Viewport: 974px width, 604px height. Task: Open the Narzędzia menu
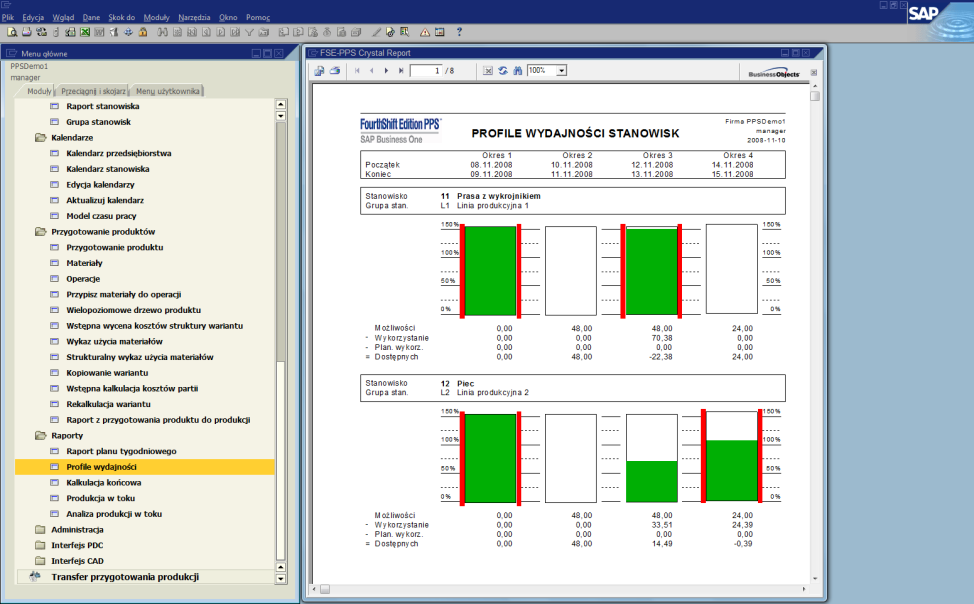[x=194, y=17]
